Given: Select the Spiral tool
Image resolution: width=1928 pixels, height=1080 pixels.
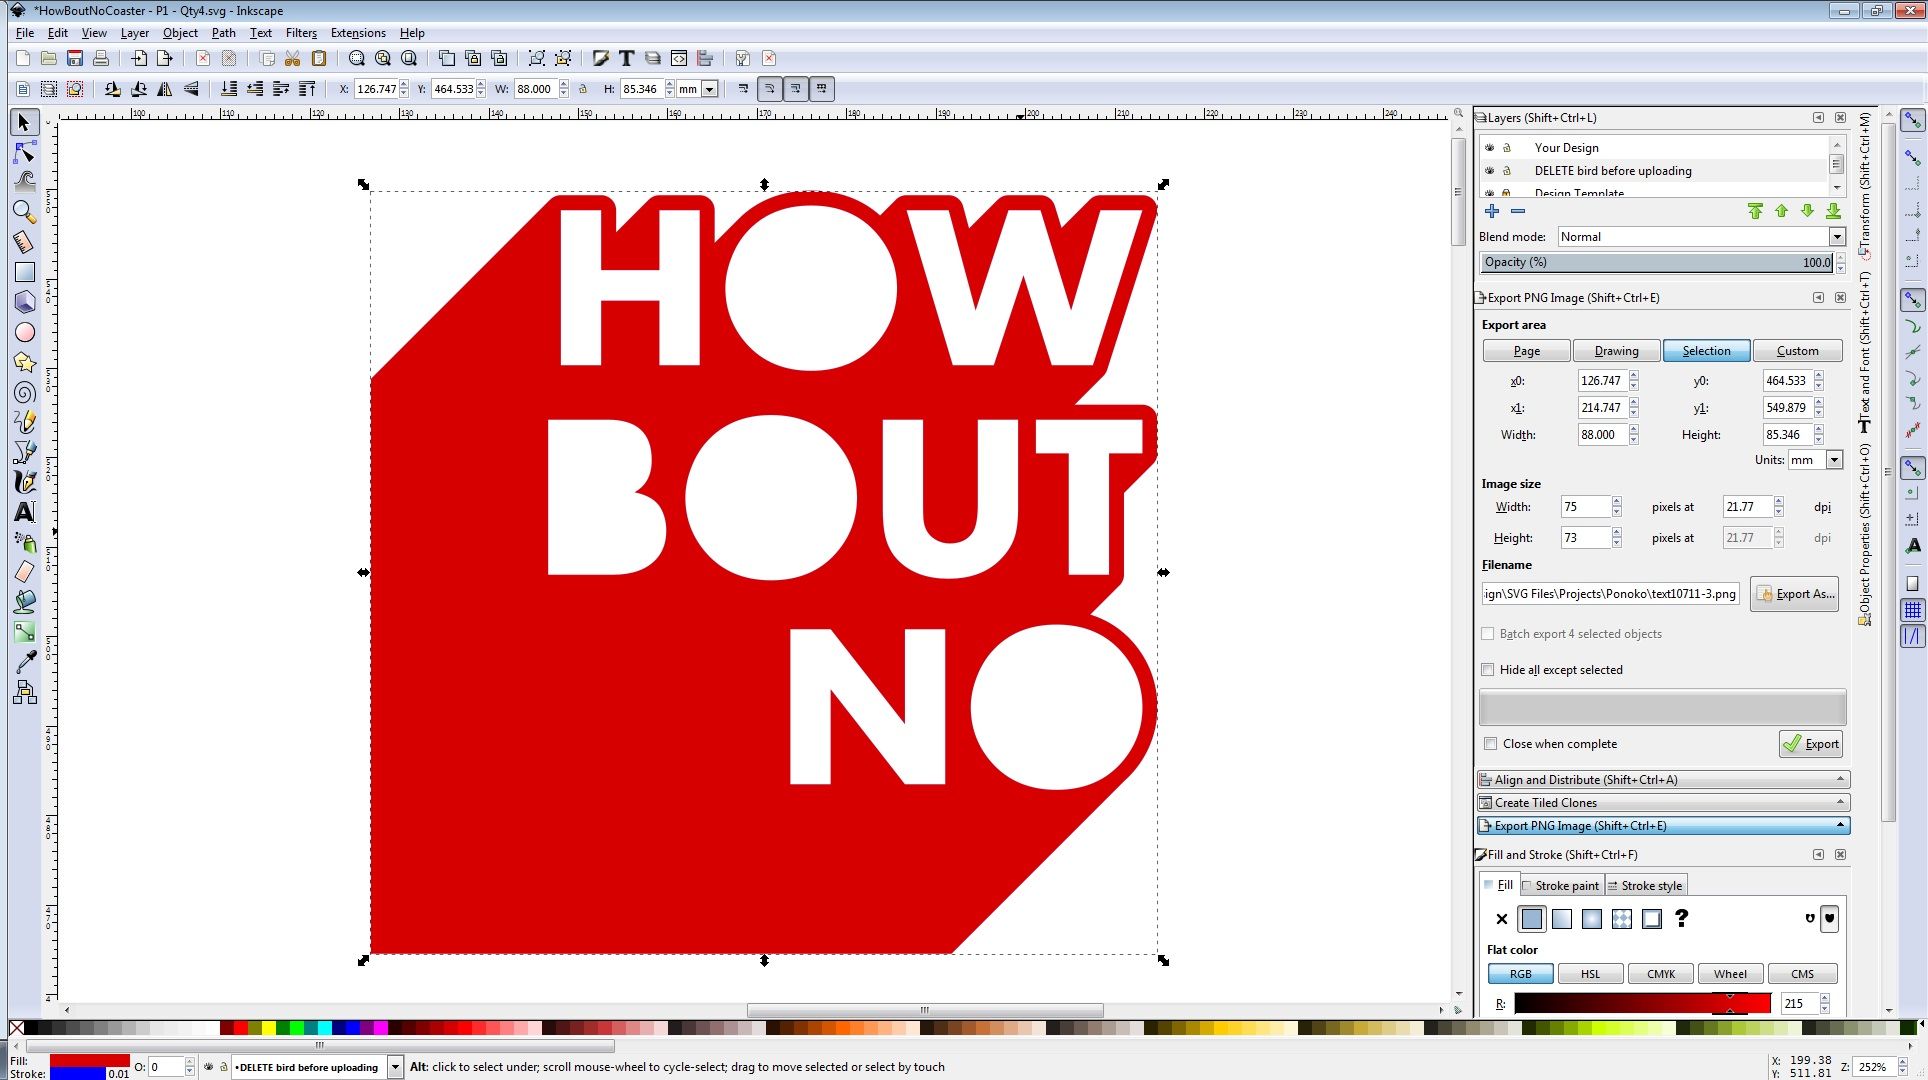Looking at the screenshot, I should coord(25,392).
